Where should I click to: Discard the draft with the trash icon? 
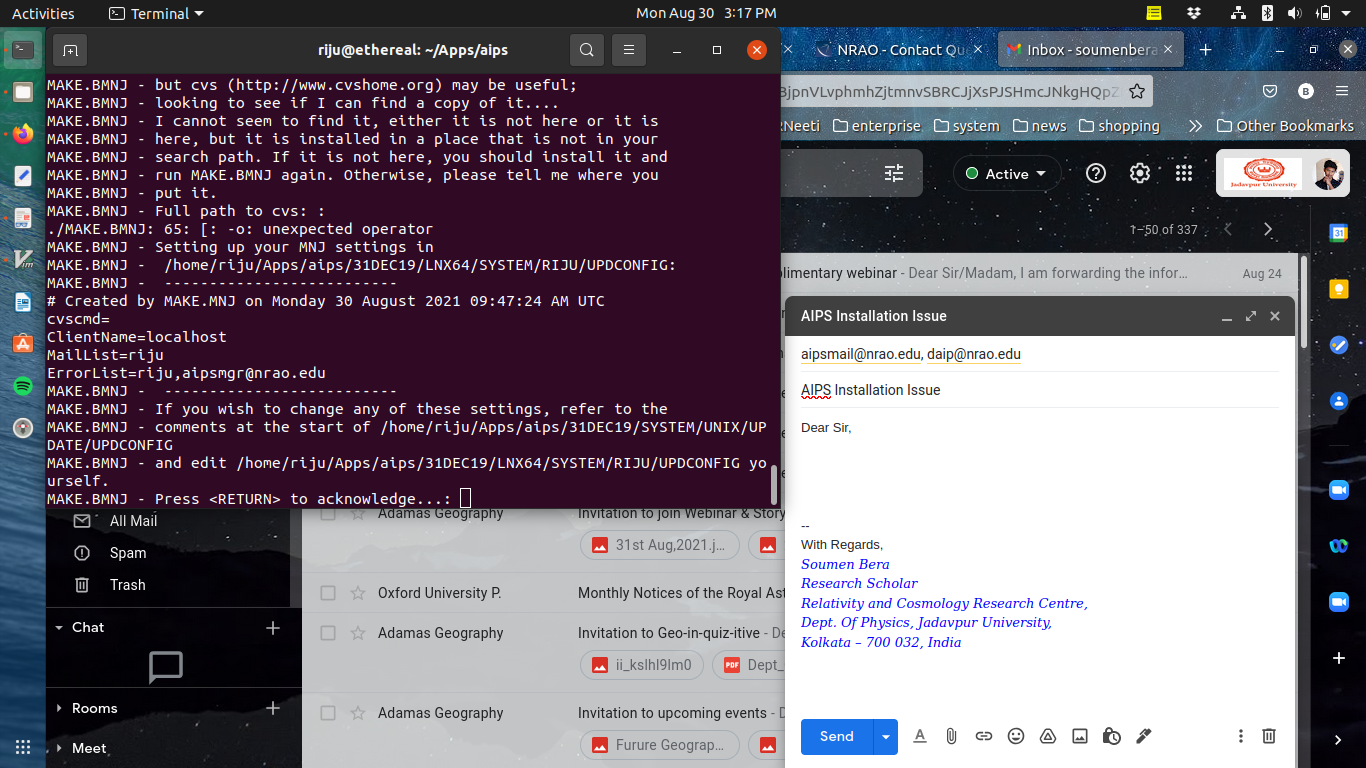click(x=1269, y=736)
